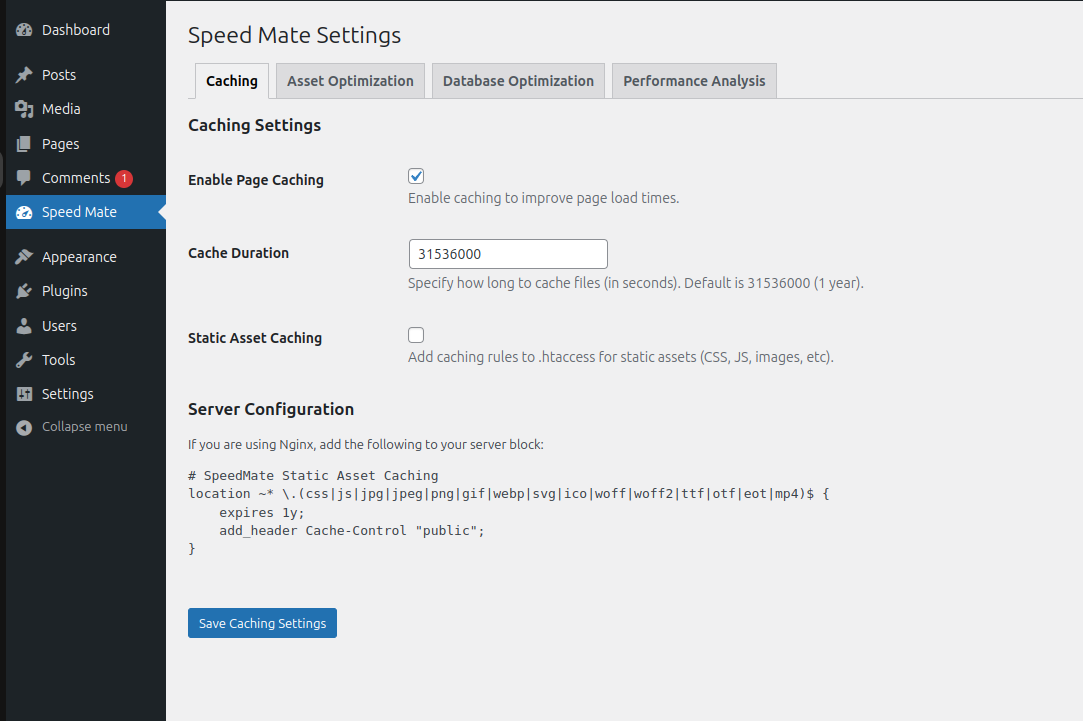Image resolution: width=1083 pixels, height=721 pixels.
Task: Open the Database Optimization tab
Action: (518, 81)
